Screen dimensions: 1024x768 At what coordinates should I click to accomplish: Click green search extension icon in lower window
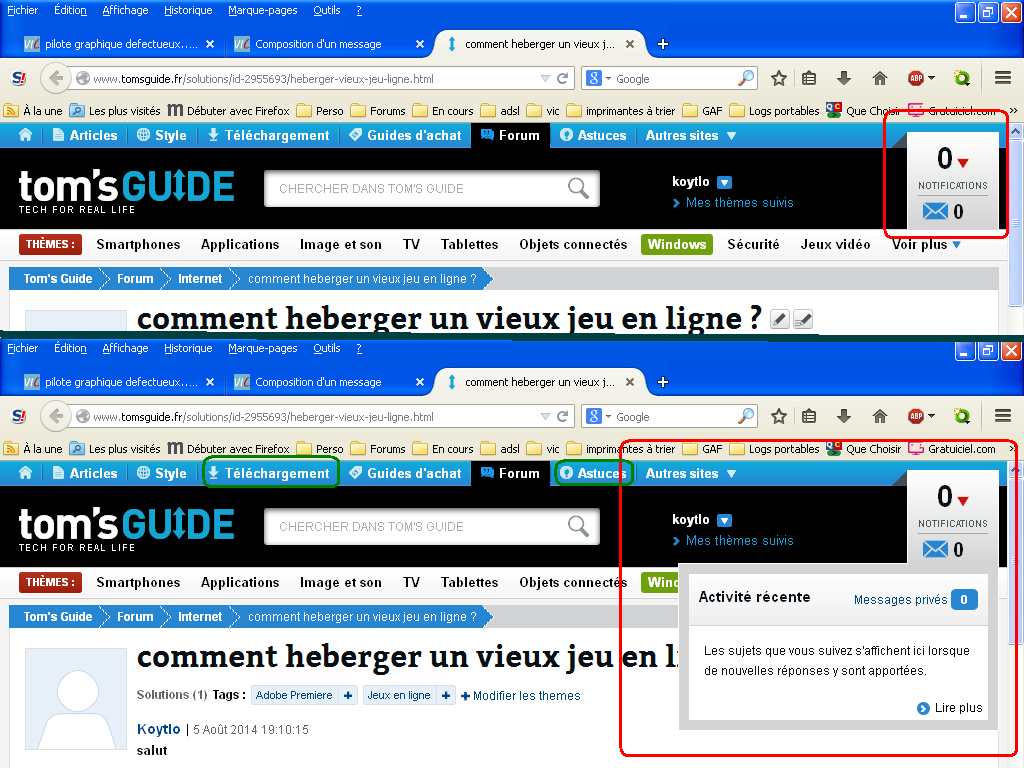961,417
